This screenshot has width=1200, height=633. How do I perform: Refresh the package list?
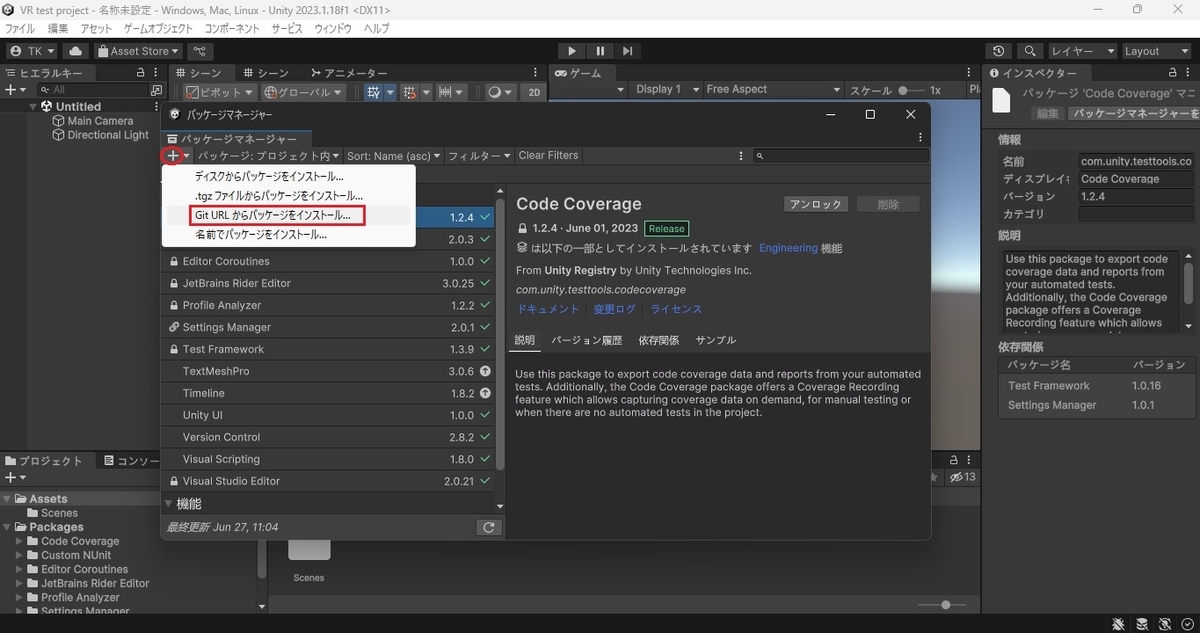pyautogui.click(x=488, y=528)
